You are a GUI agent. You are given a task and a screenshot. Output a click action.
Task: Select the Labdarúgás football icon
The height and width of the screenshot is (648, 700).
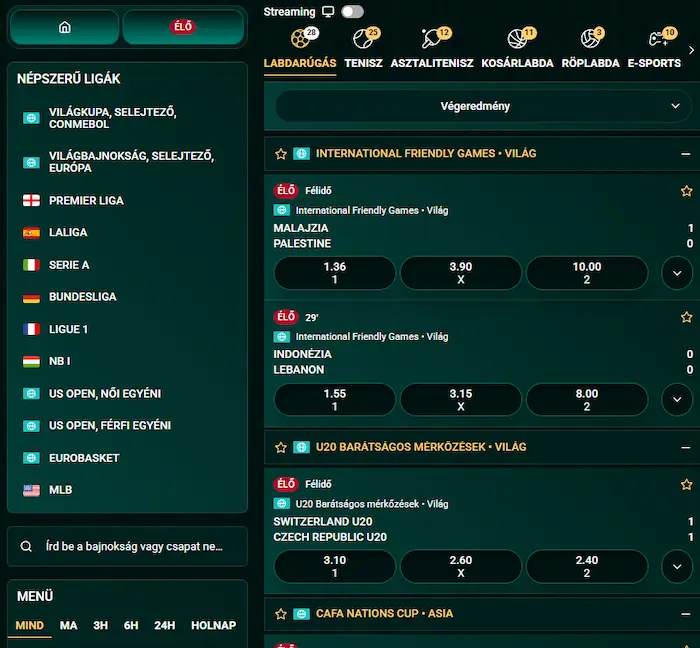click(x=300, y=39)
